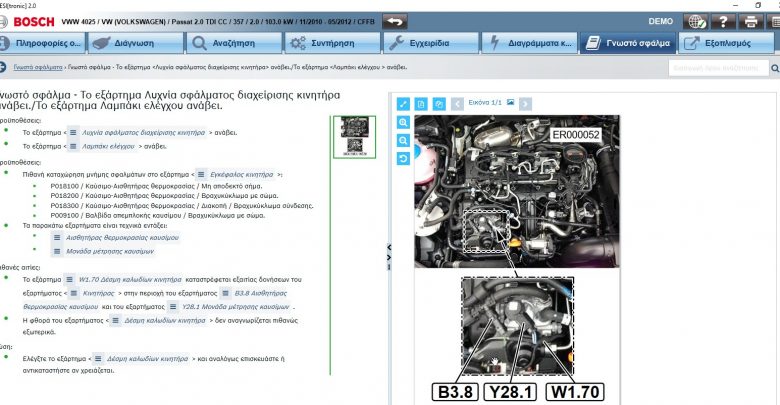Open help via the question mark icon
Screen dimensions: 780x405
[723, 20]
